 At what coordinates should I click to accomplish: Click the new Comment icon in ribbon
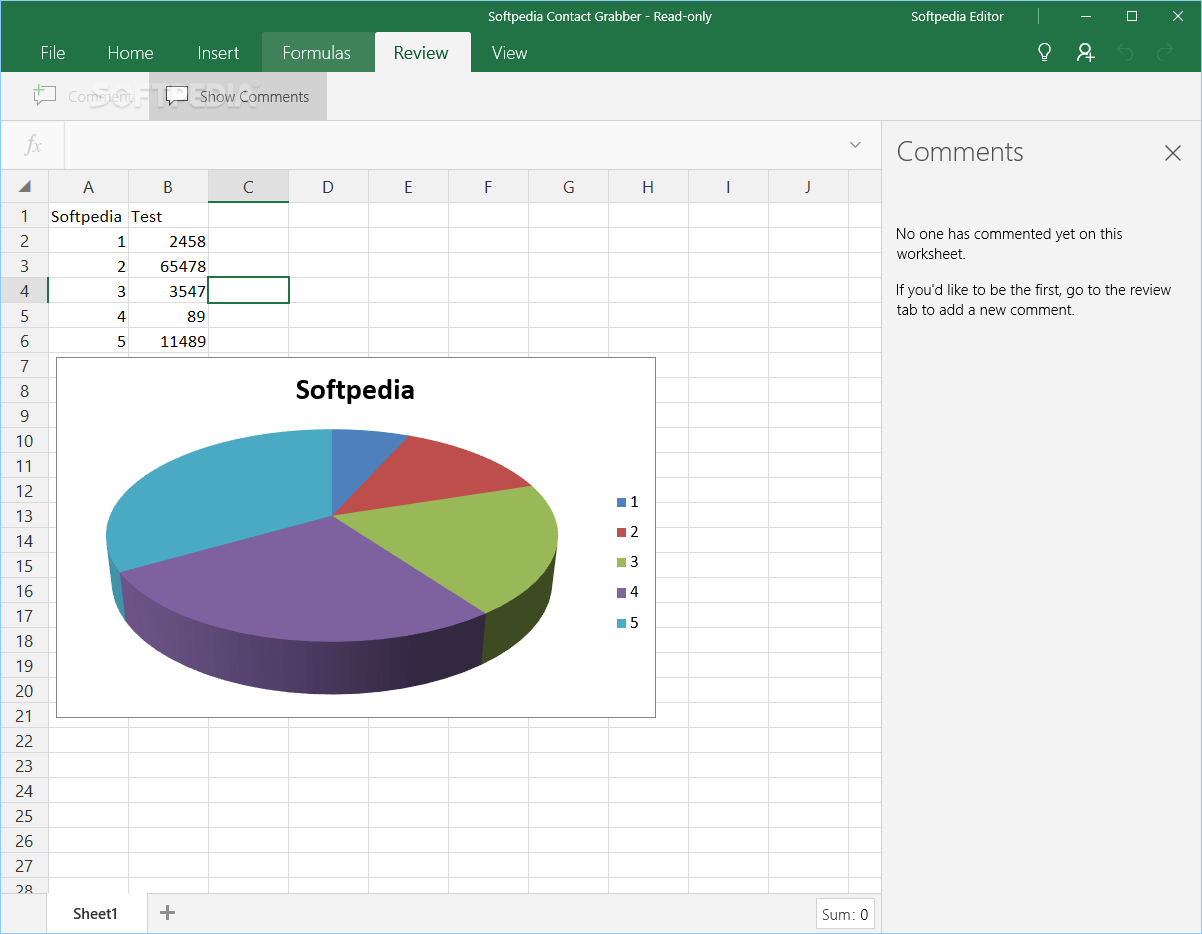pos(44,96)
